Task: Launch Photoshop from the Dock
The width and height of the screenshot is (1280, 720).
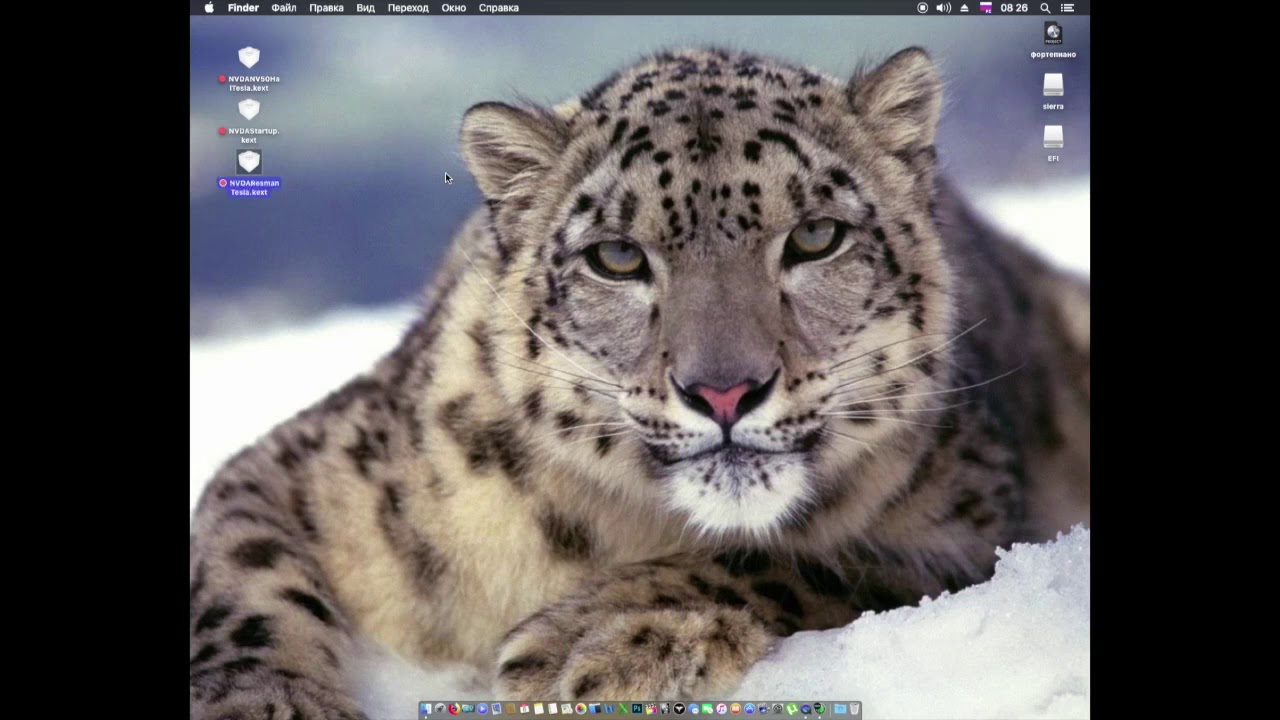Action: pyautogui.click(x=636, y=709)
